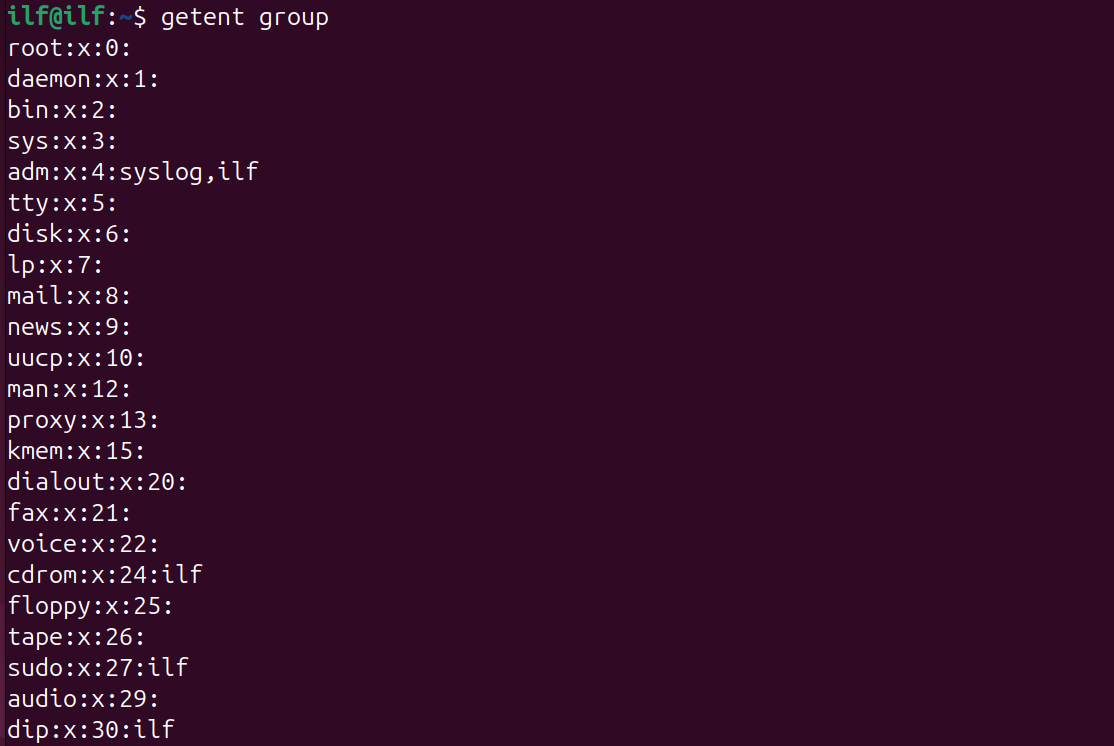Click the bin:x:2: line
This screenshot has height=746, width=1114.
62,110
